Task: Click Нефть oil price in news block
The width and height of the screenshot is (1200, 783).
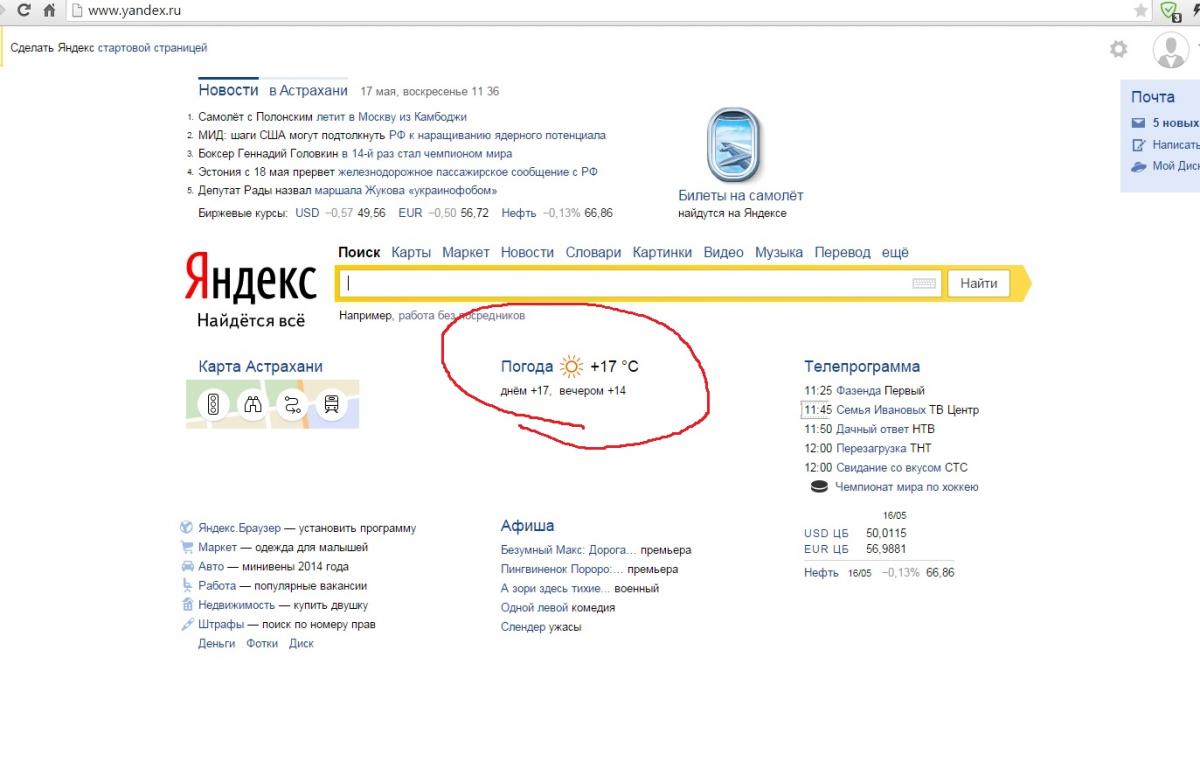Action: click(519, 213)
